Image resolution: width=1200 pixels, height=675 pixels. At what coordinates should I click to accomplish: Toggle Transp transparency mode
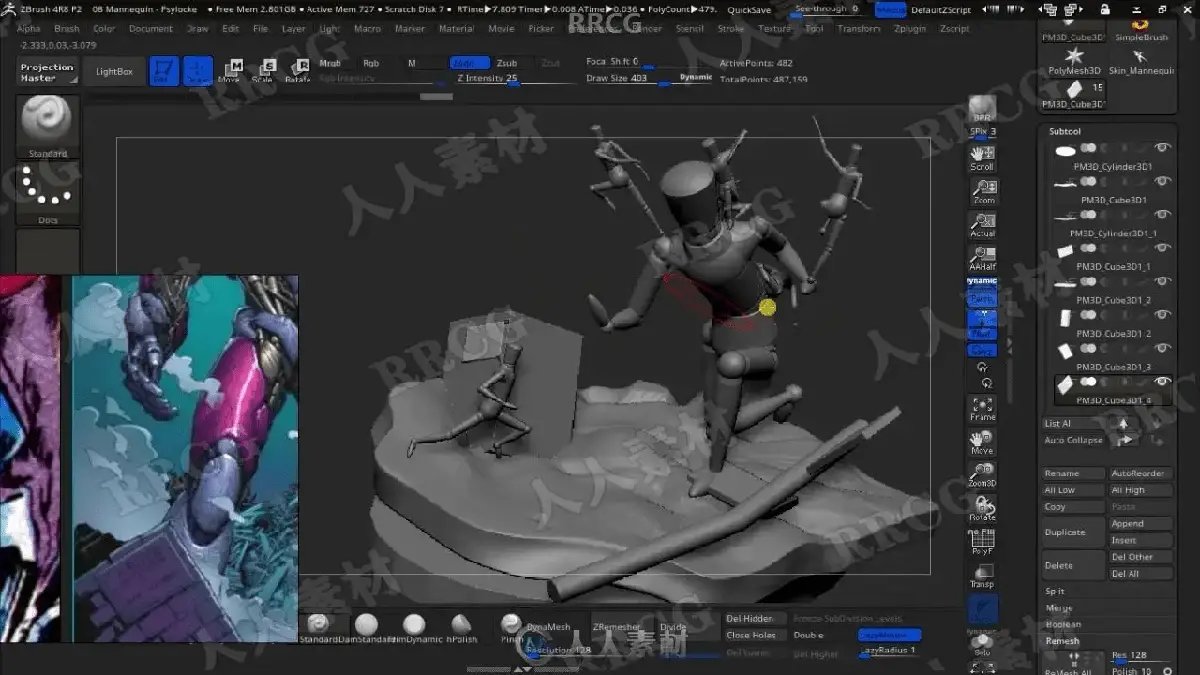click(x=982, y=575)
